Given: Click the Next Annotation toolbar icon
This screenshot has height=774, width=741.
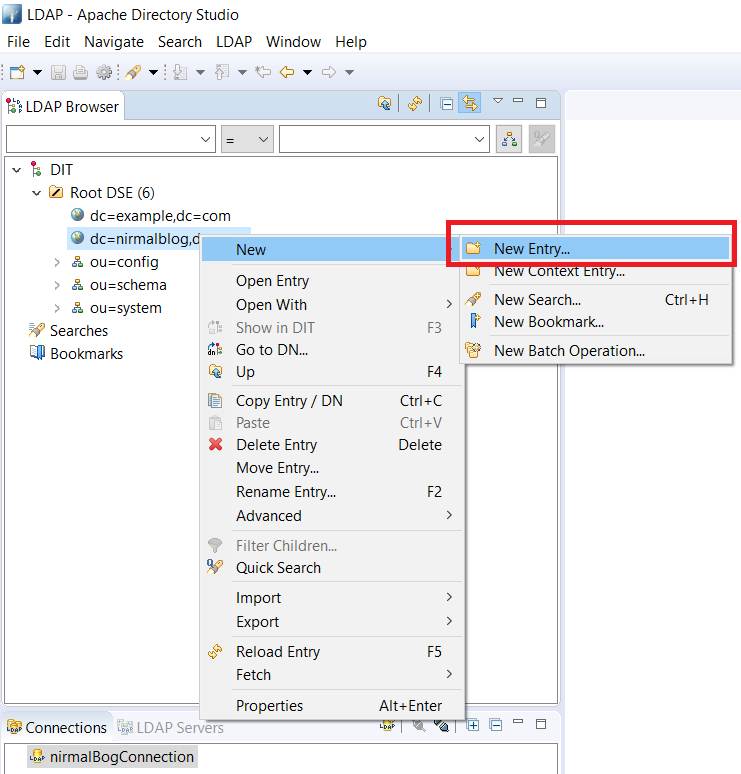Looking at the screenshot, I should (x=180, y=73).
